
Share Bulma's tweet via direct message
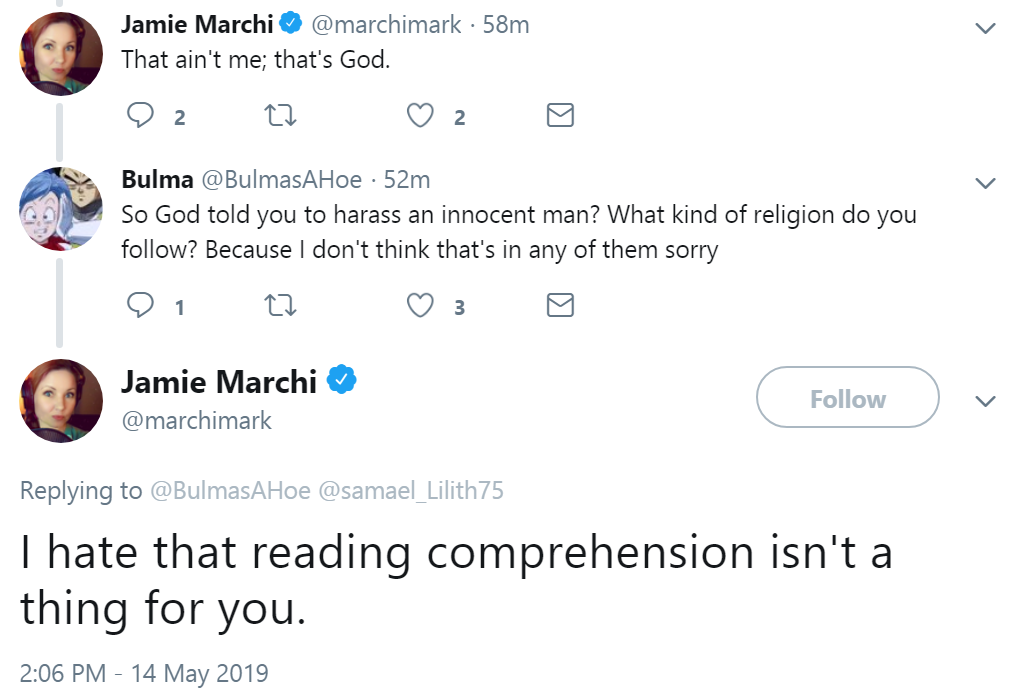click(x=560, y=306)
